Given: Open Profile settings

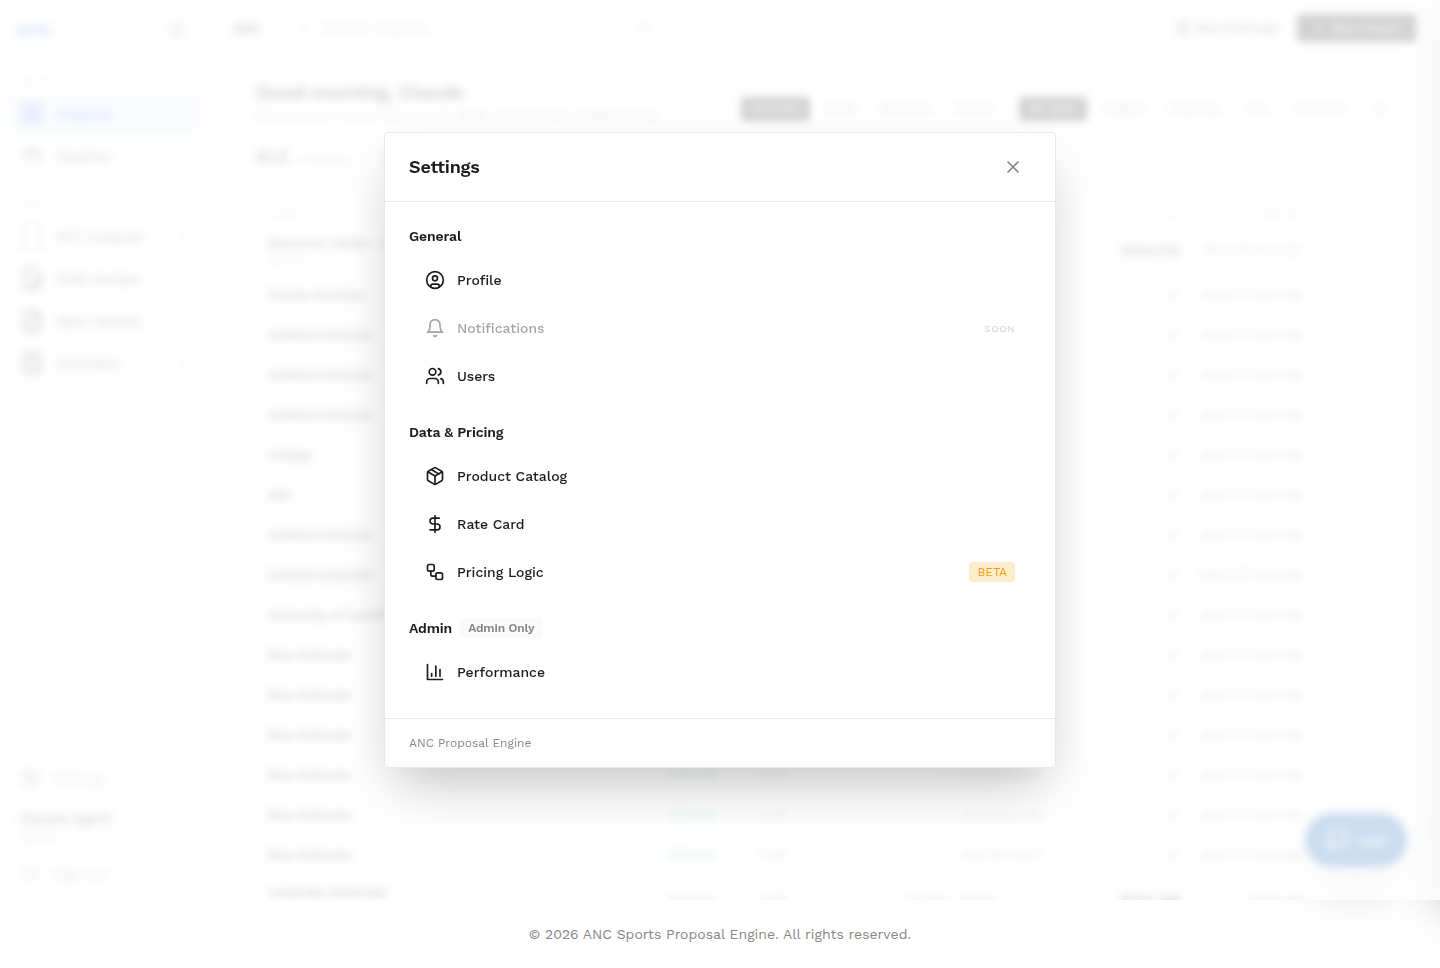Looking at the screenshot, I should click(x=720, y=280).
